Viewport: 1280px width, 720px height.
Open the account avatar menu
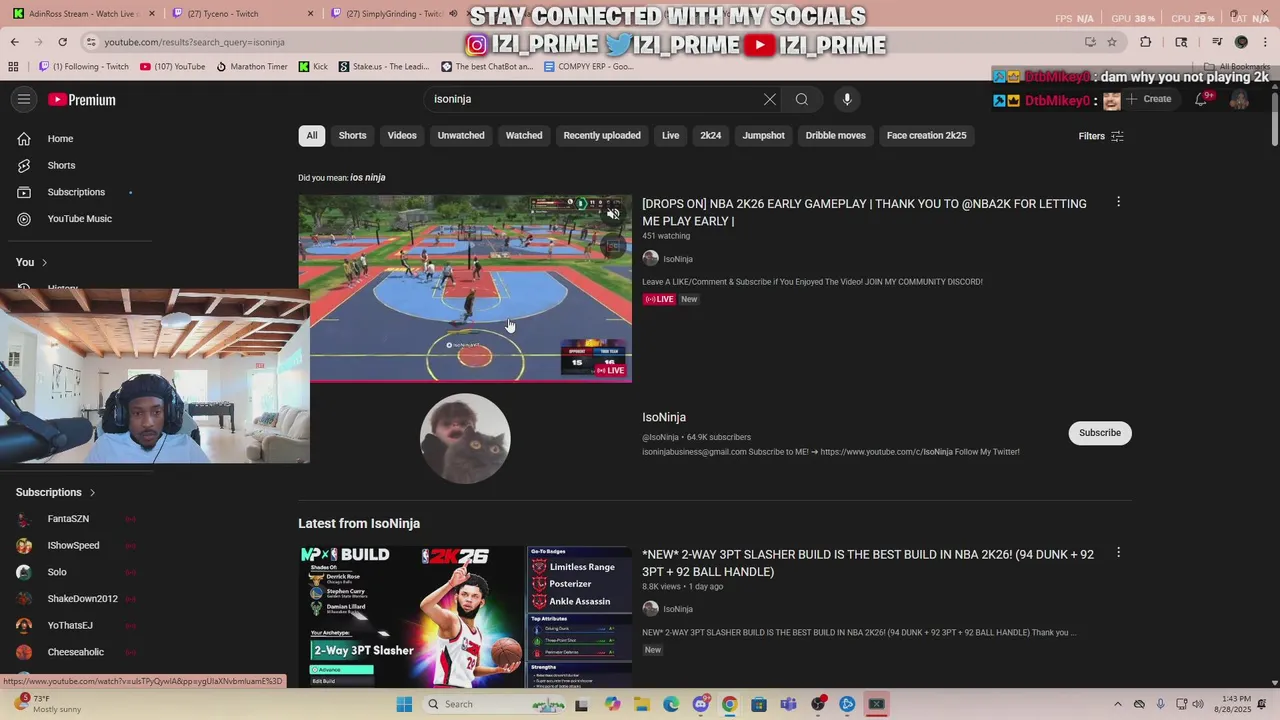1239,99
